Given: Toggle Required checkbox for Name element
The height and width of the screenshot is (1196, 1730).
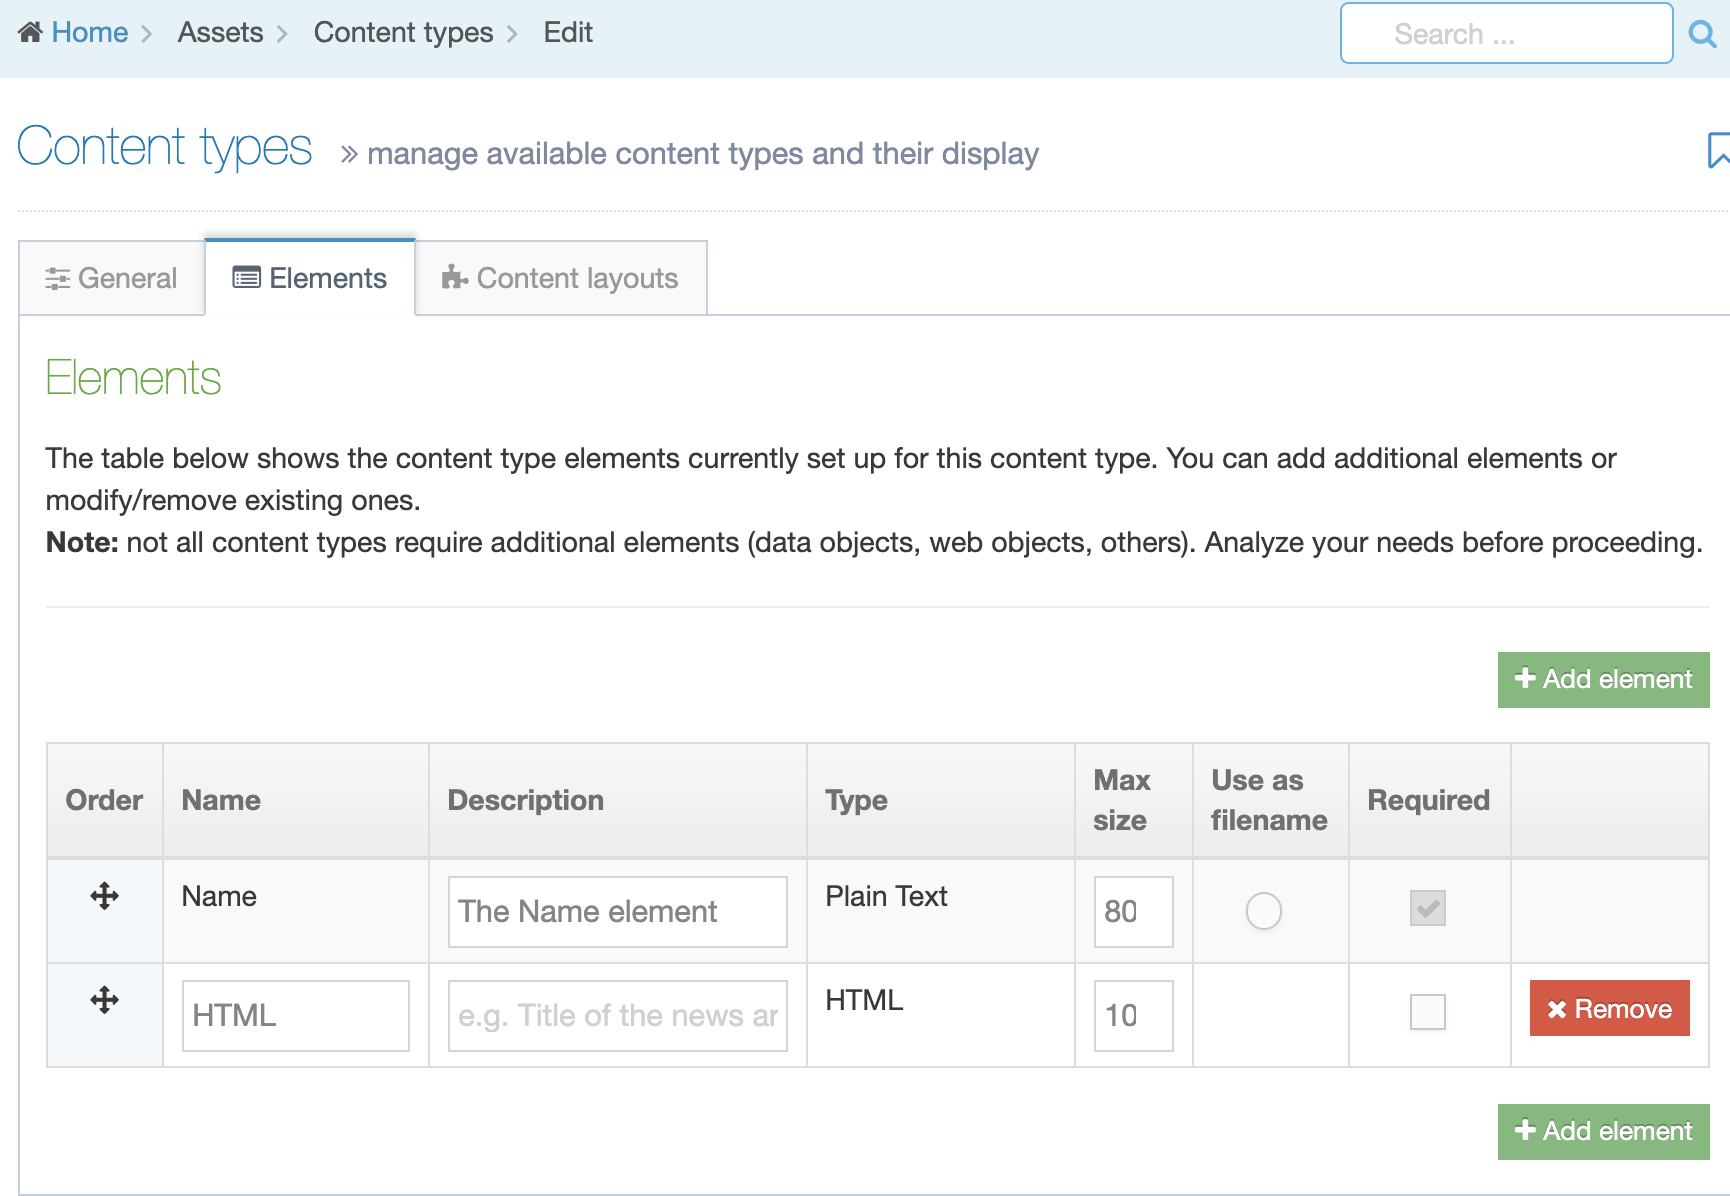Looking at the screenshot, I should (x=1427, y=908).
